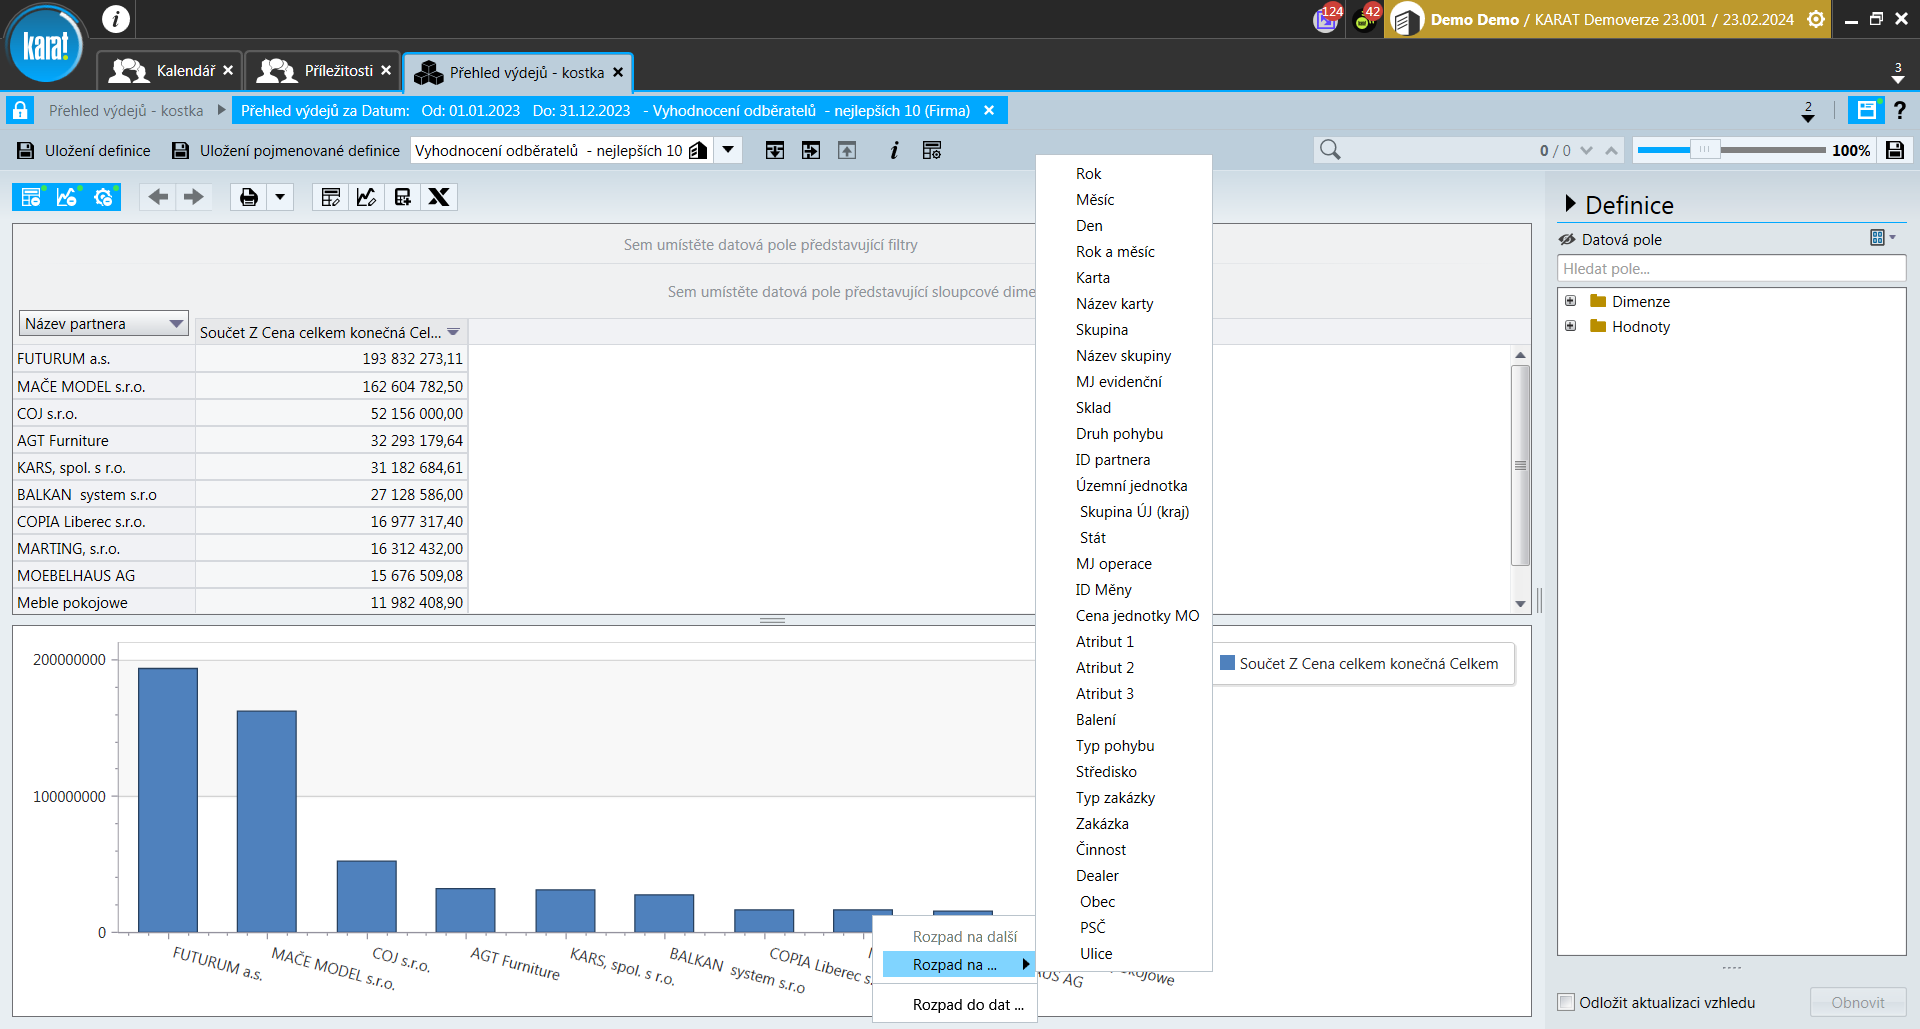Click the zoom slider handle
The height and width of the screenshot is (1029, 1920).
[1704, 150]
